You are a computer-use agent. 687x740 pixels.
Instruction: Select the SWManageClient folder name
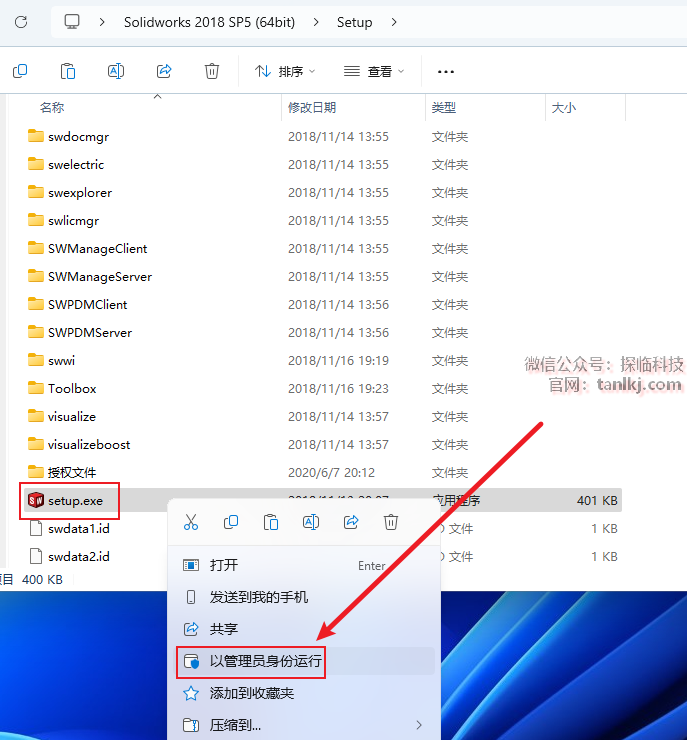(98, 249)
